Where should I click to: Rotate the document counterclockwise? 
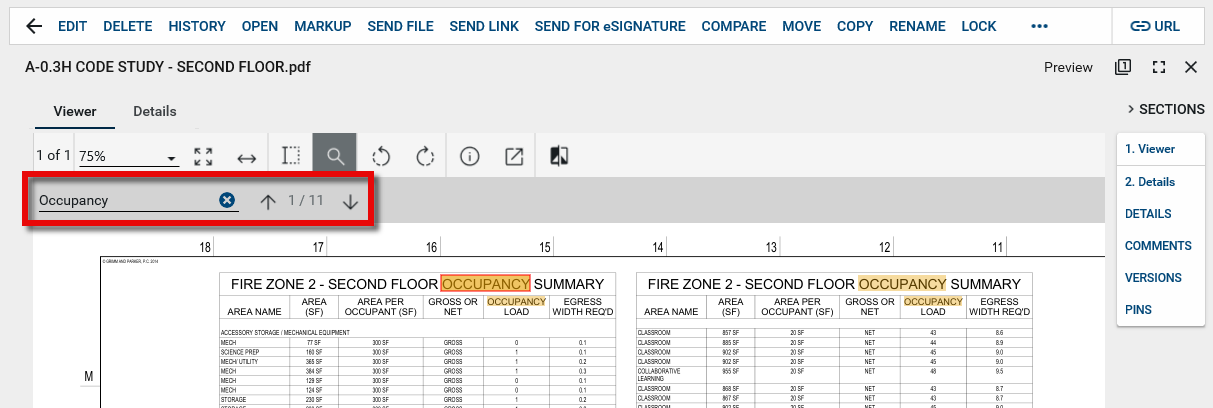point(381,156)
